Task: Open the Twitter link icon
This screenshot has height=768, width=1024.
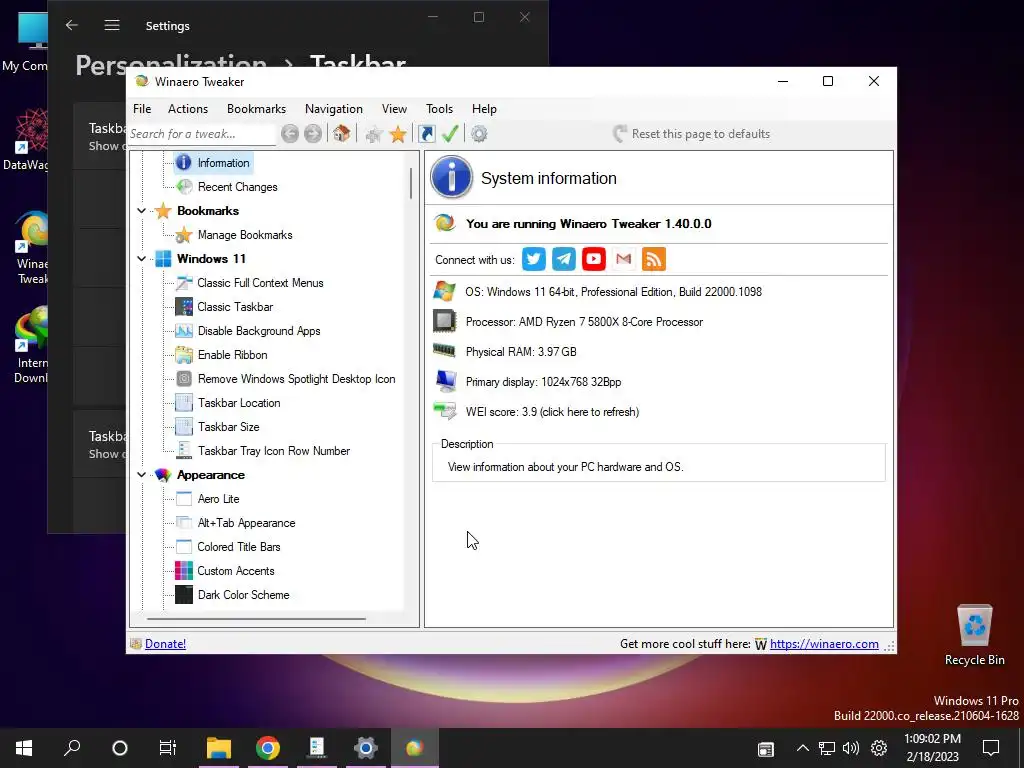Action: pos(534,259)
